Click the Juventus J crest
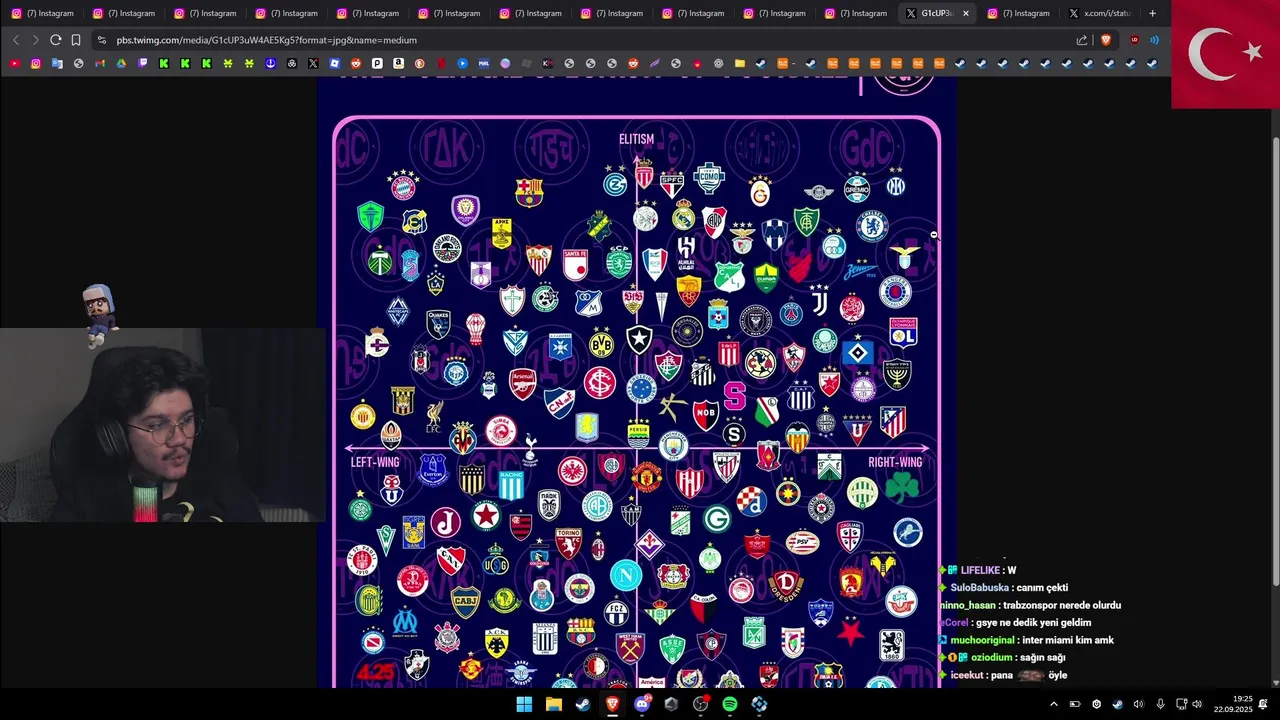 820,302
